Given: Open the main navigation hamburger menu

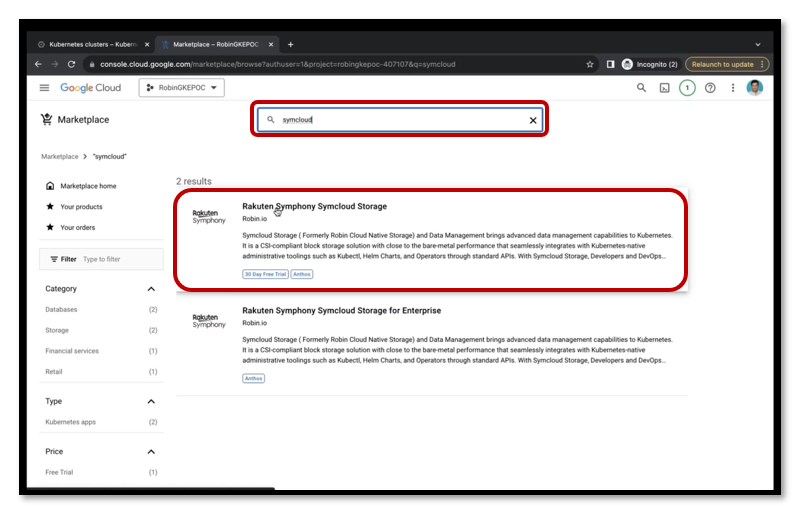Looking at the screenshot, I should point(44,88).
